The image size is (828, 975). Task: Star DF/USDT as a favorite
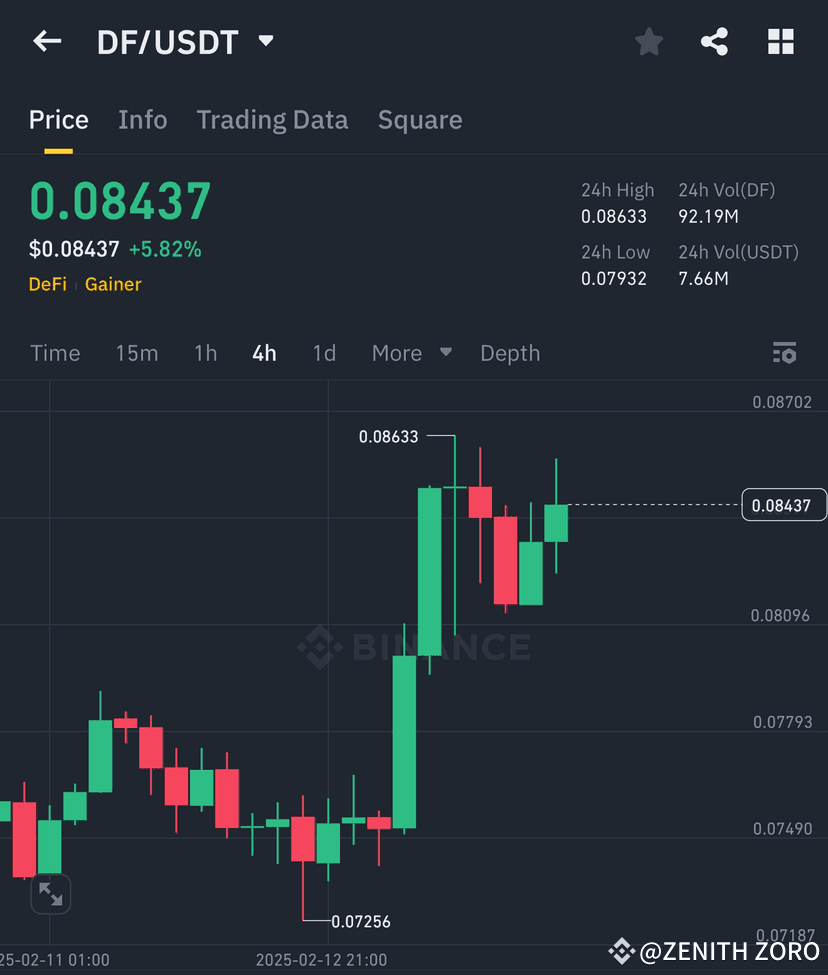tap(648, 41)
